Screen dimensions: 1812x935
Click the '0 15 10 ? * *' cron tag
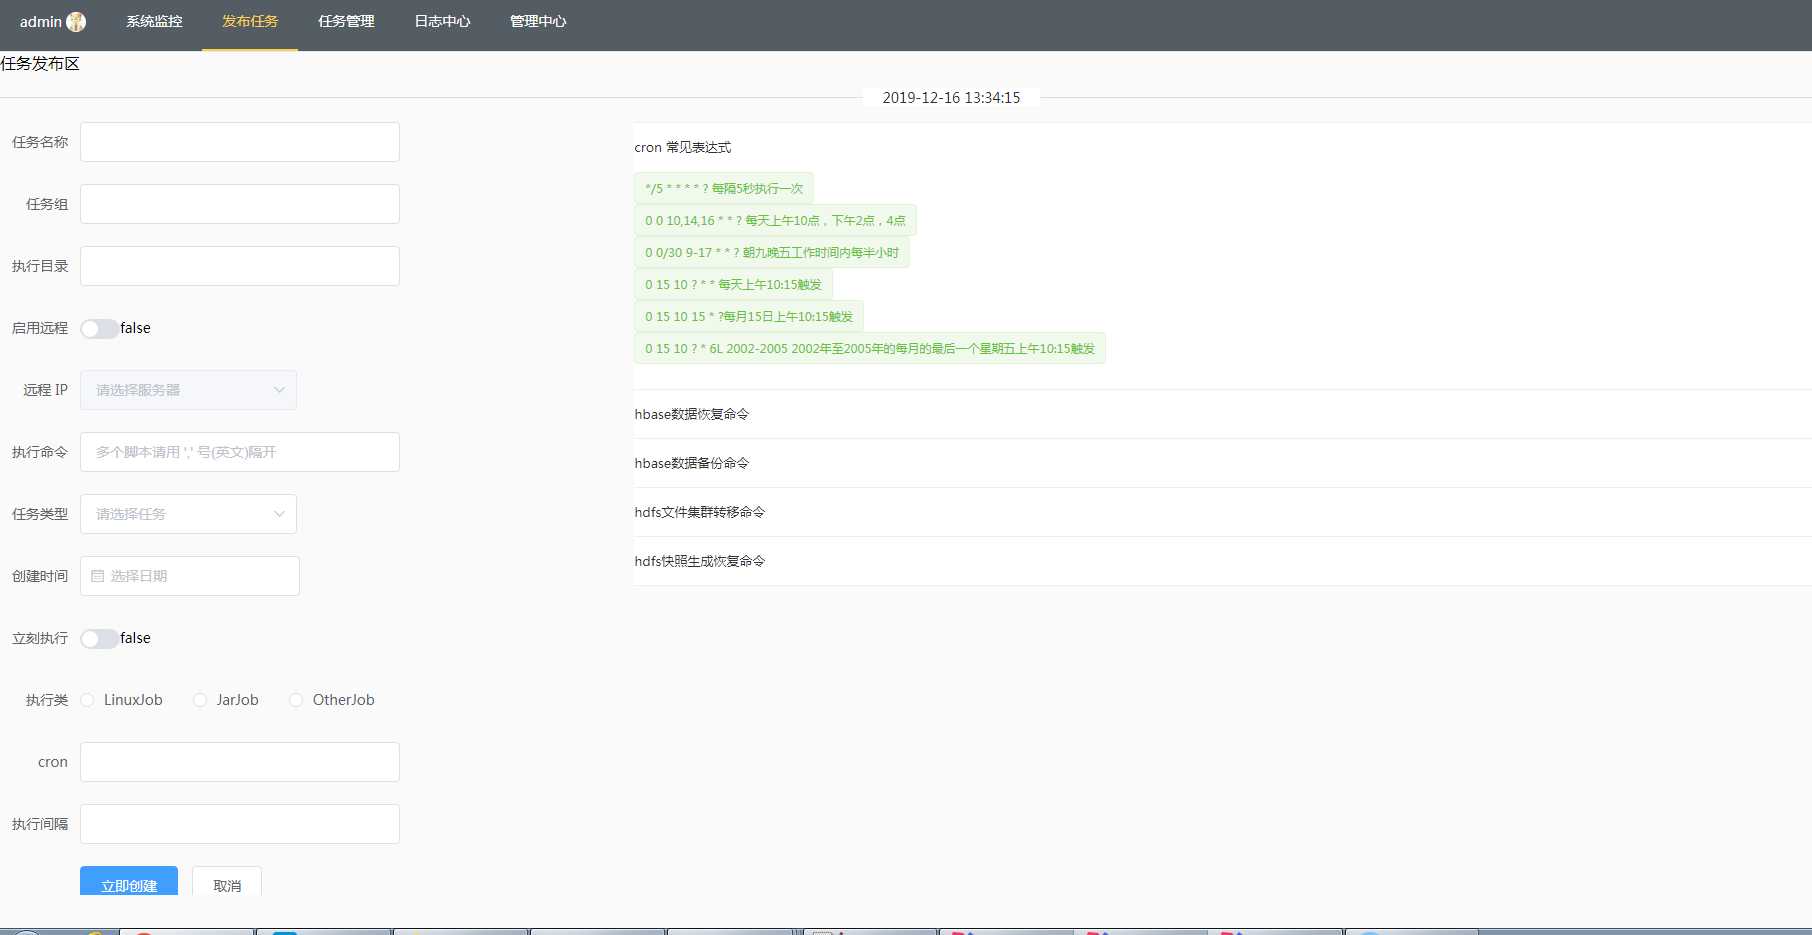point(733,284)
